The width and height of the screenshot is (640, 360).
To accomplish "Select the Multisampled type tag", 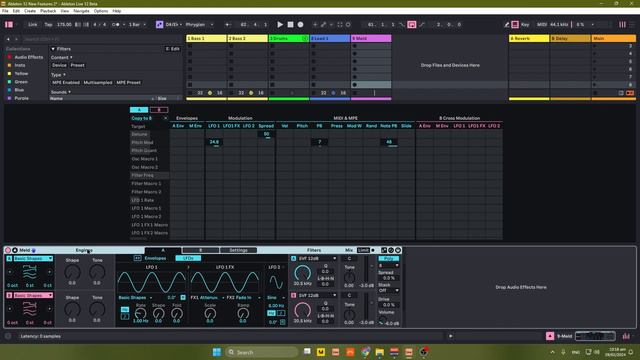I will (x=98, y=82).
